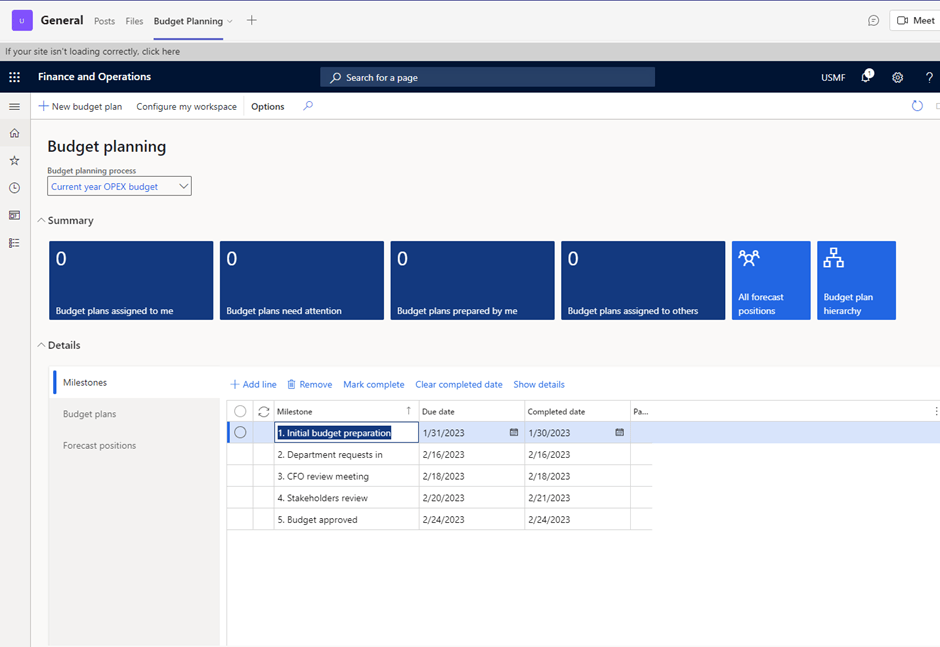Open Favorites via the star sidebar icon
The width and height of the screenshot is (940, 647).
14,160
